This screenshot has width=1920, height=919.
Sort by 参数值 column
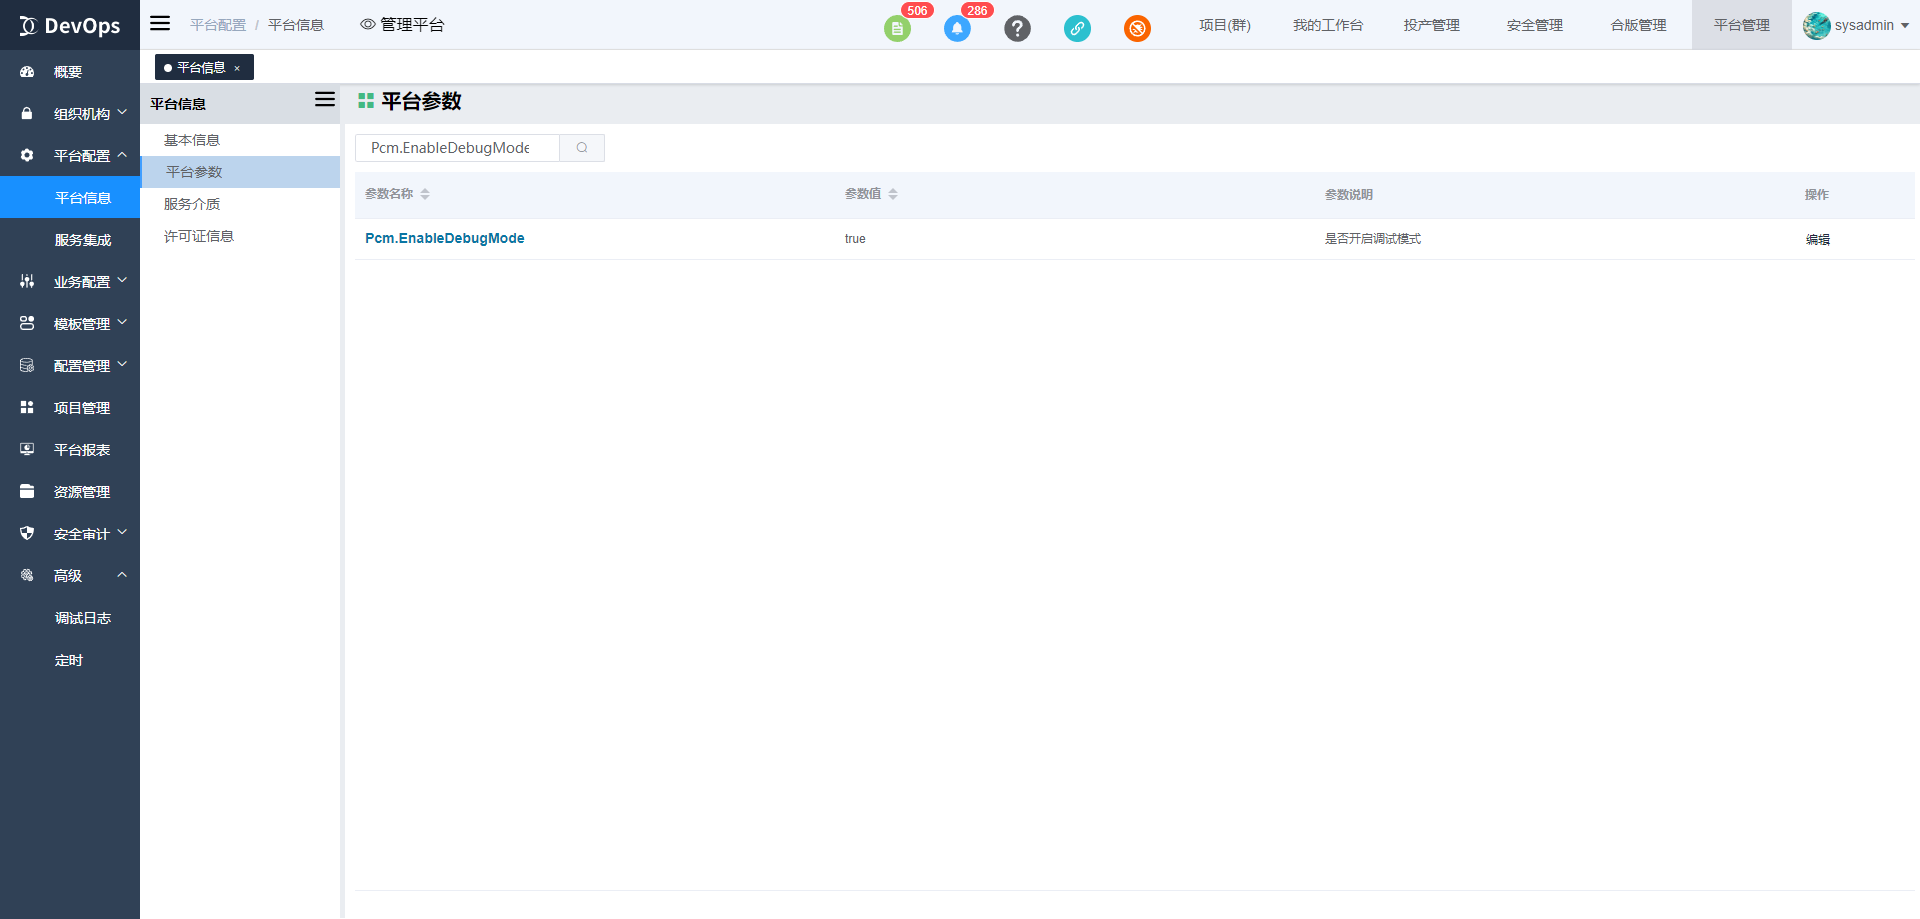pos(893,194)
